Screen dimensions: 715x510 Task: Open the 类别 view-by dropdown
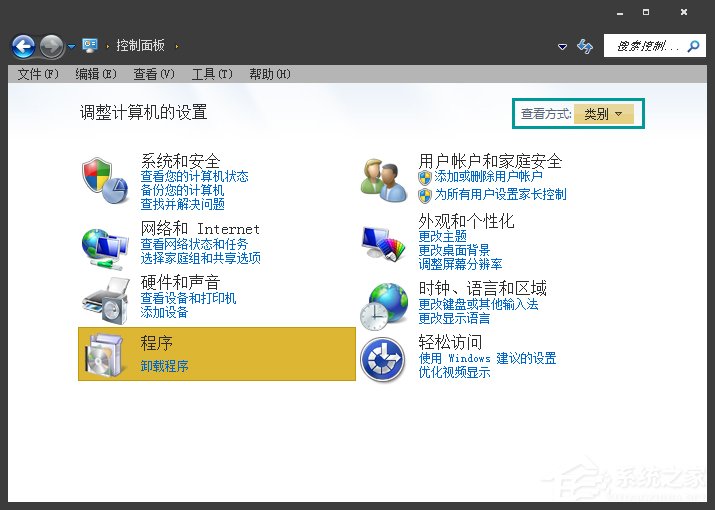coord(604,114)
